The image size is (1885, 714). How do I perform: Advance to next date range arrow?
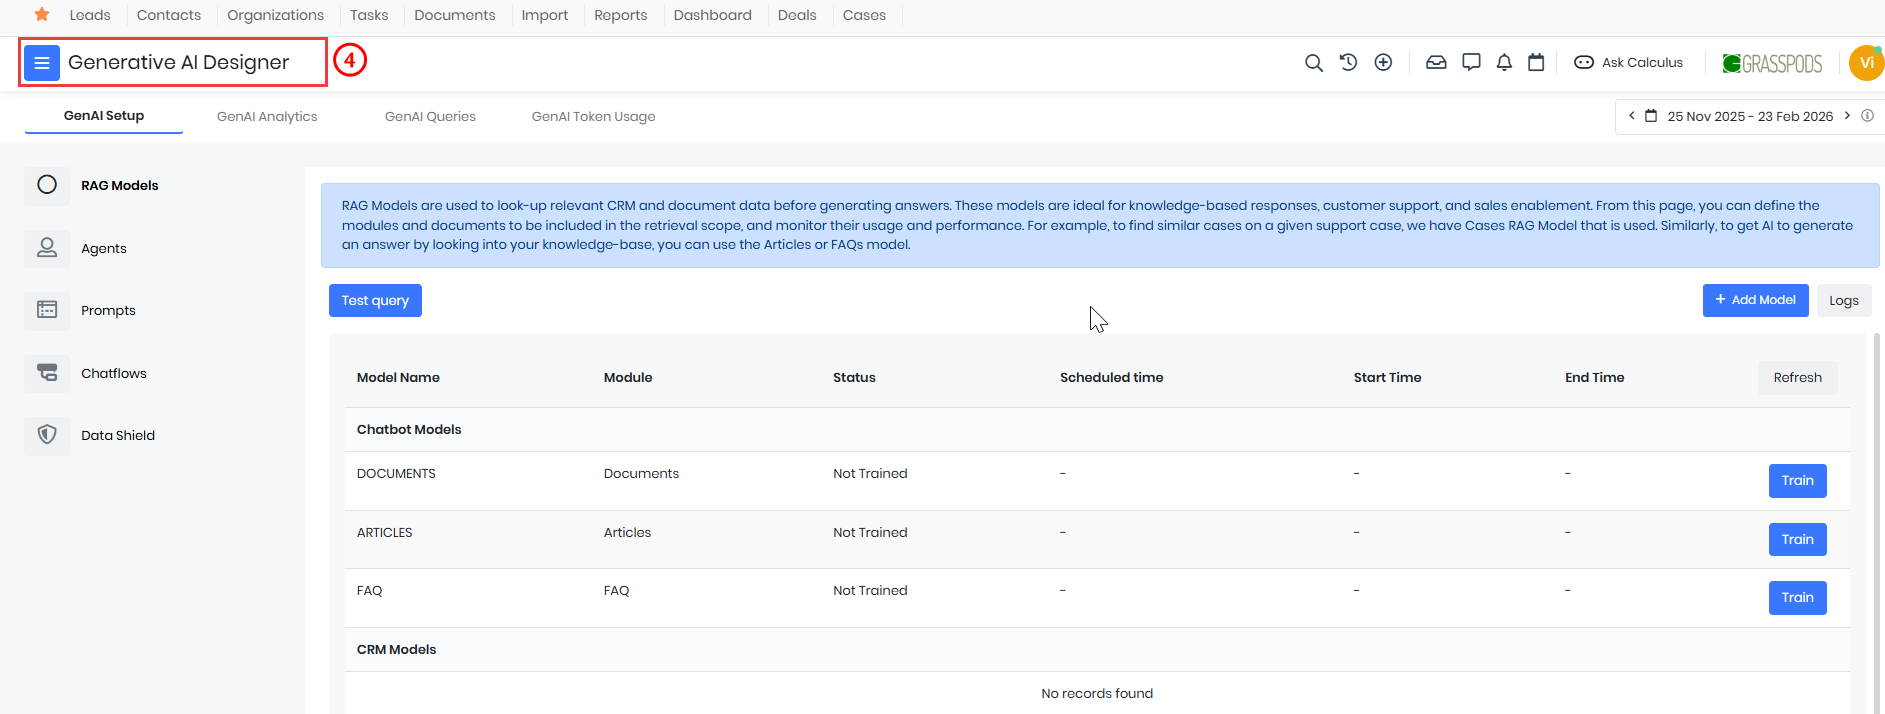point(1847,116)
